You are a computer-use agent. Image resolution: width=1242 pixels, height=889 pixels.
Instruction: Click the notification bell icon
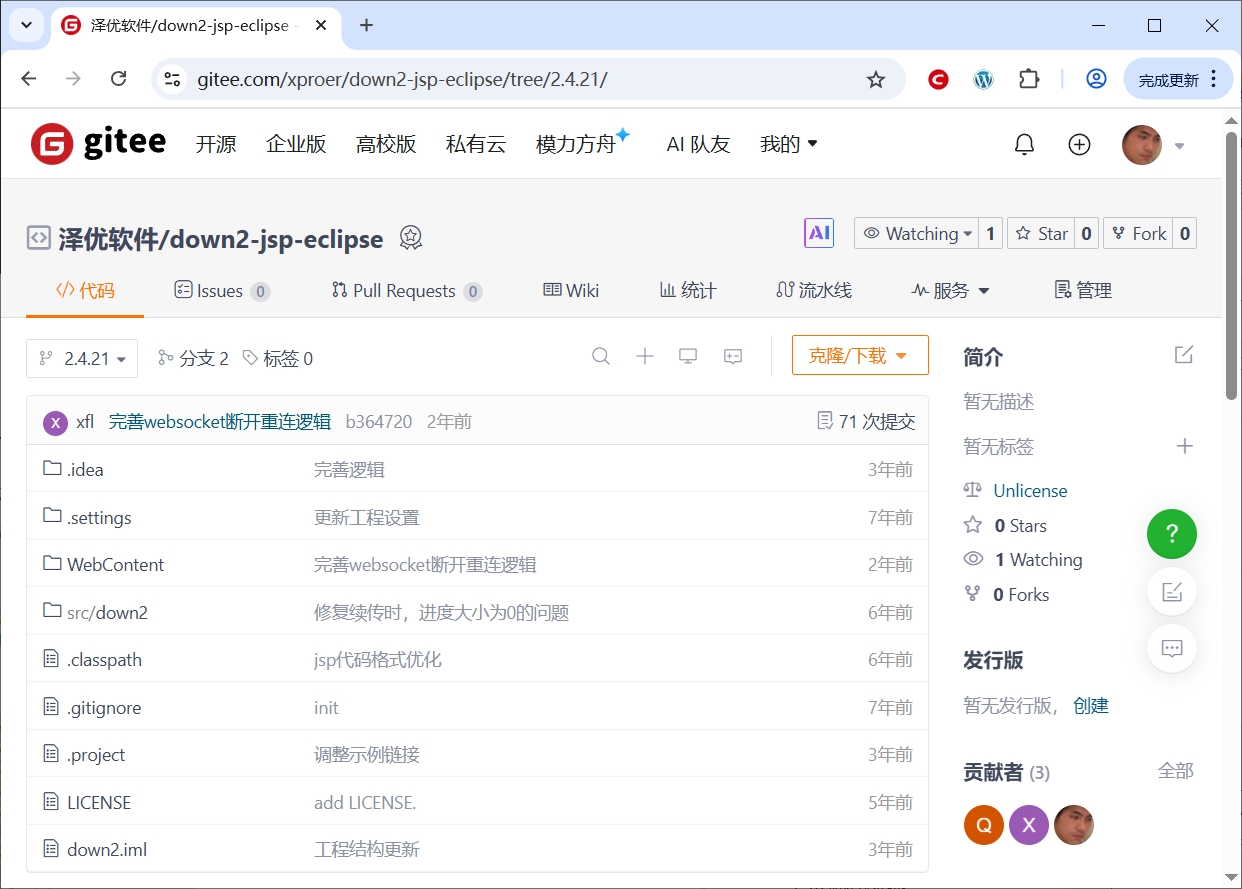click(x=1024, y=145)
